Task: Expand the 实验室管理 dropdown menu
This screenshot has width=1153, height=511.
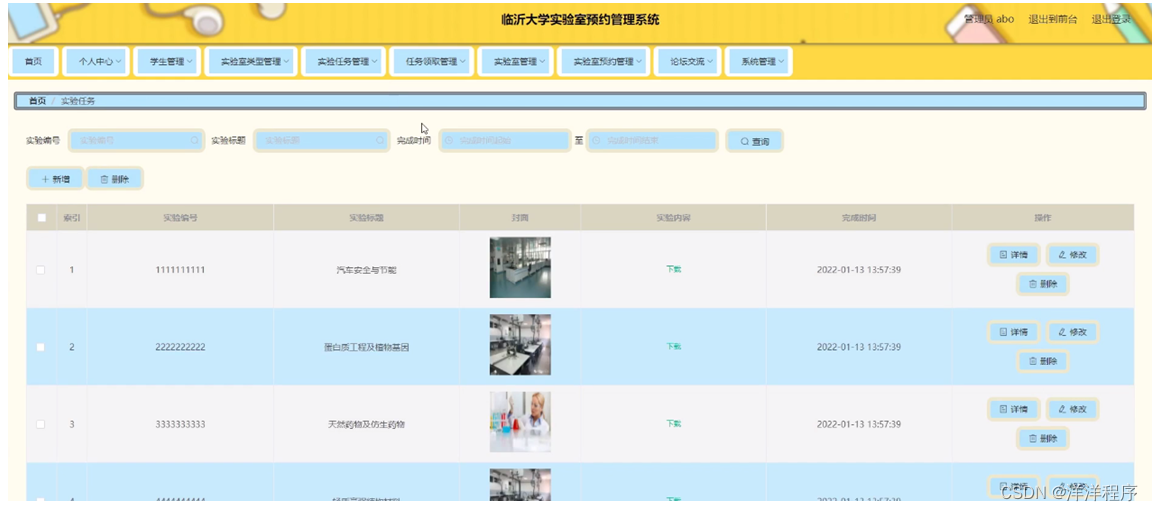Action: [x=515, y=62]
